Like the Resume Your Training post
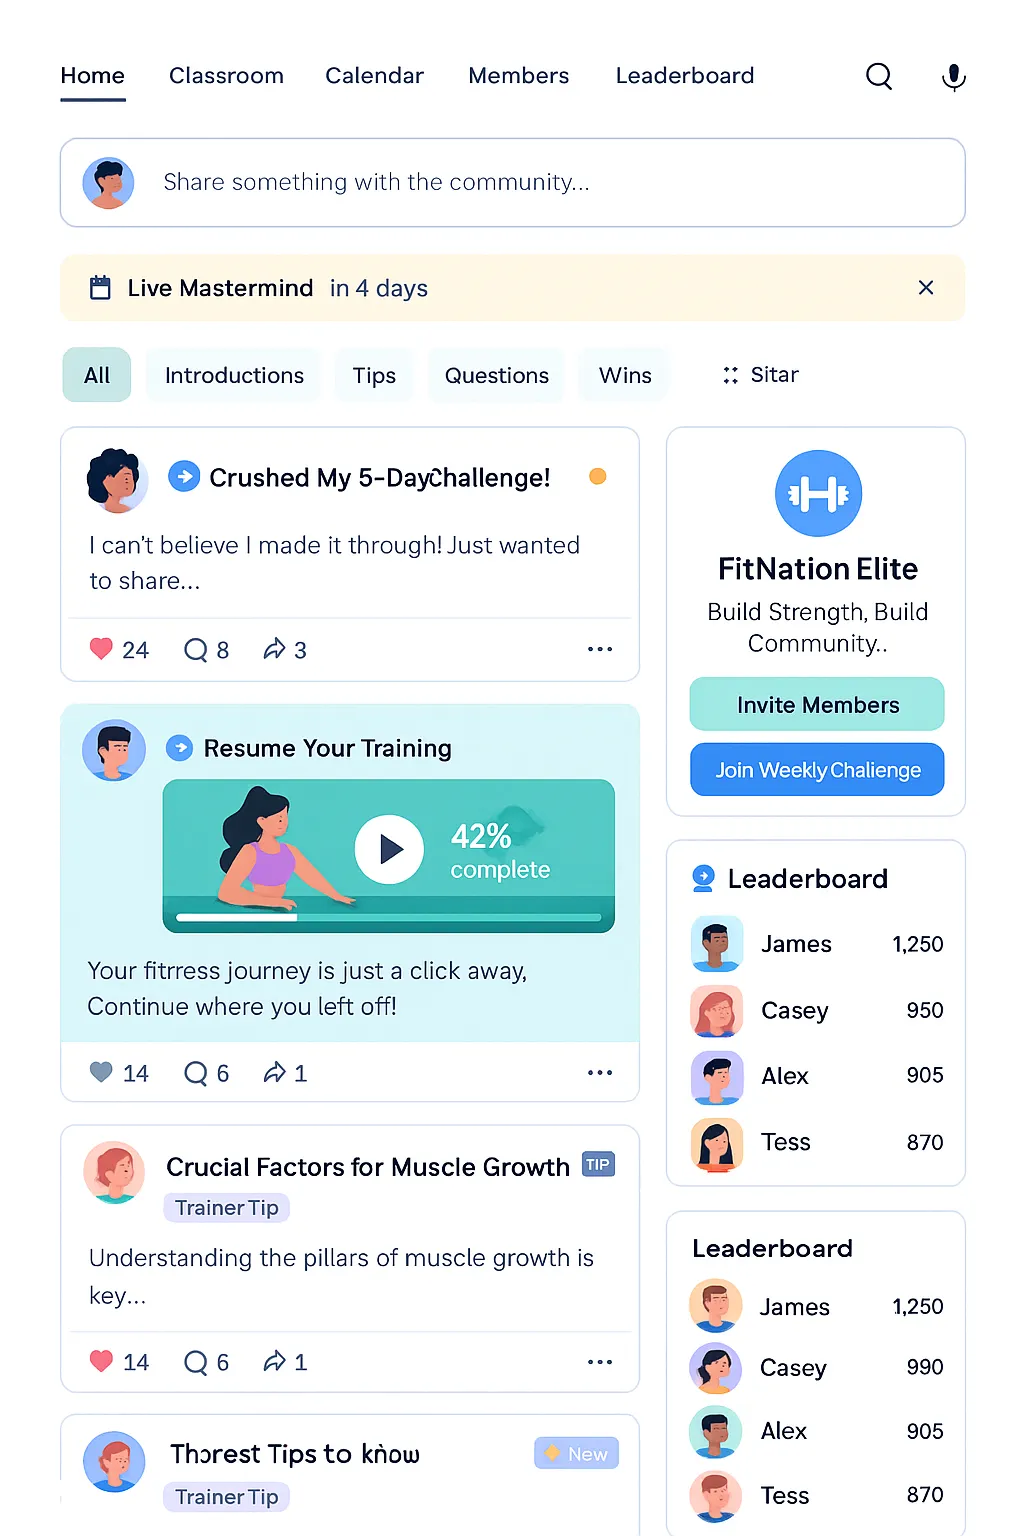This screenshot has height=1536, width=1024. [x=101, y=1072]
